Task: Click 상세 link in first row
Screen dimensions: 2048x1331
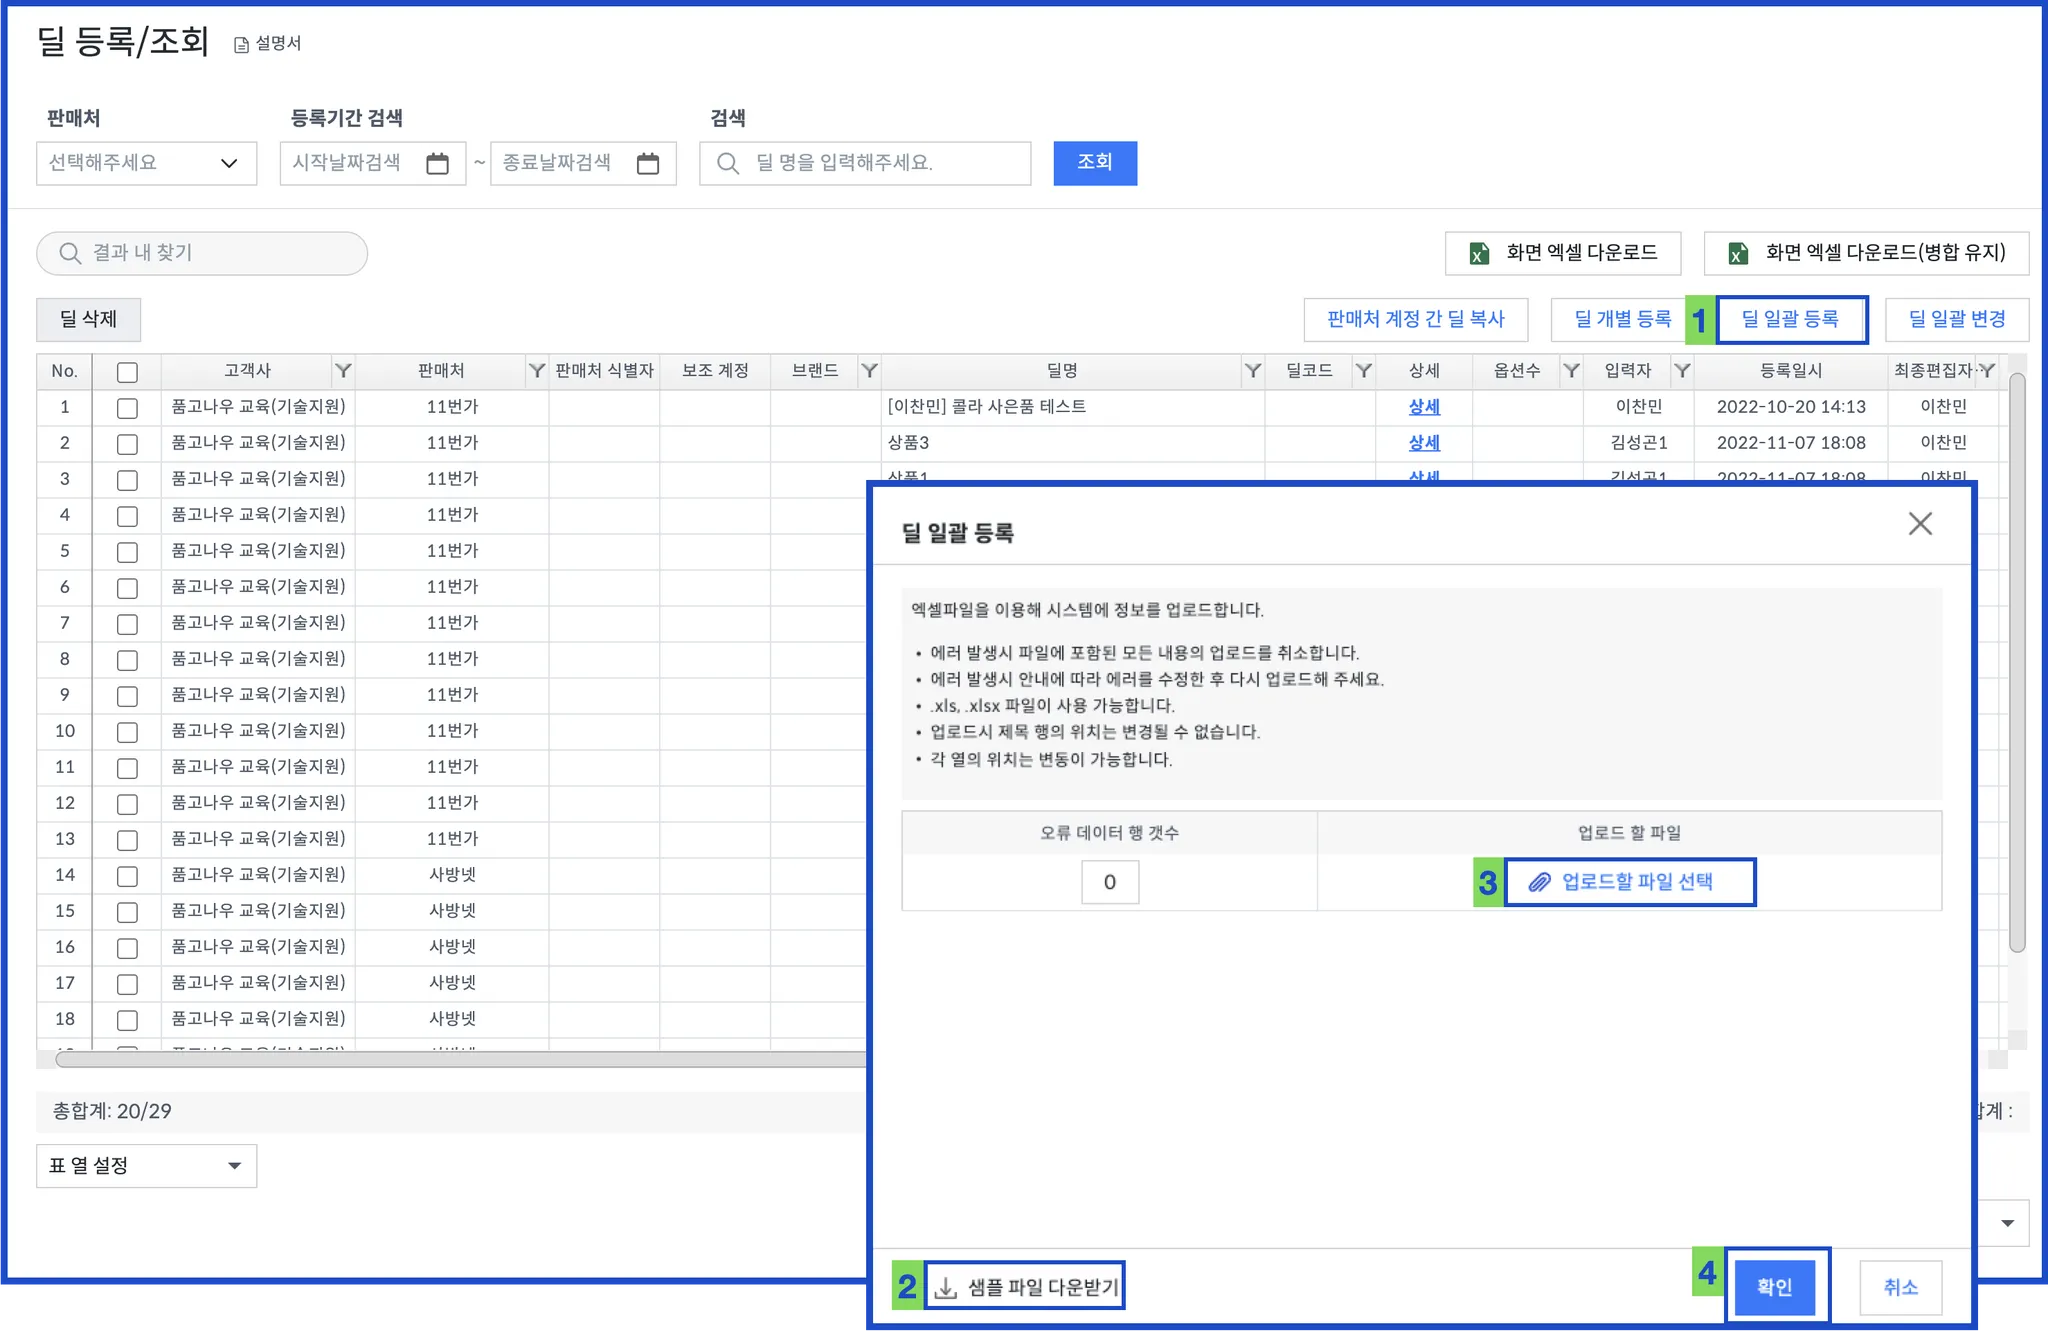Action: (x=1423, y=407)
